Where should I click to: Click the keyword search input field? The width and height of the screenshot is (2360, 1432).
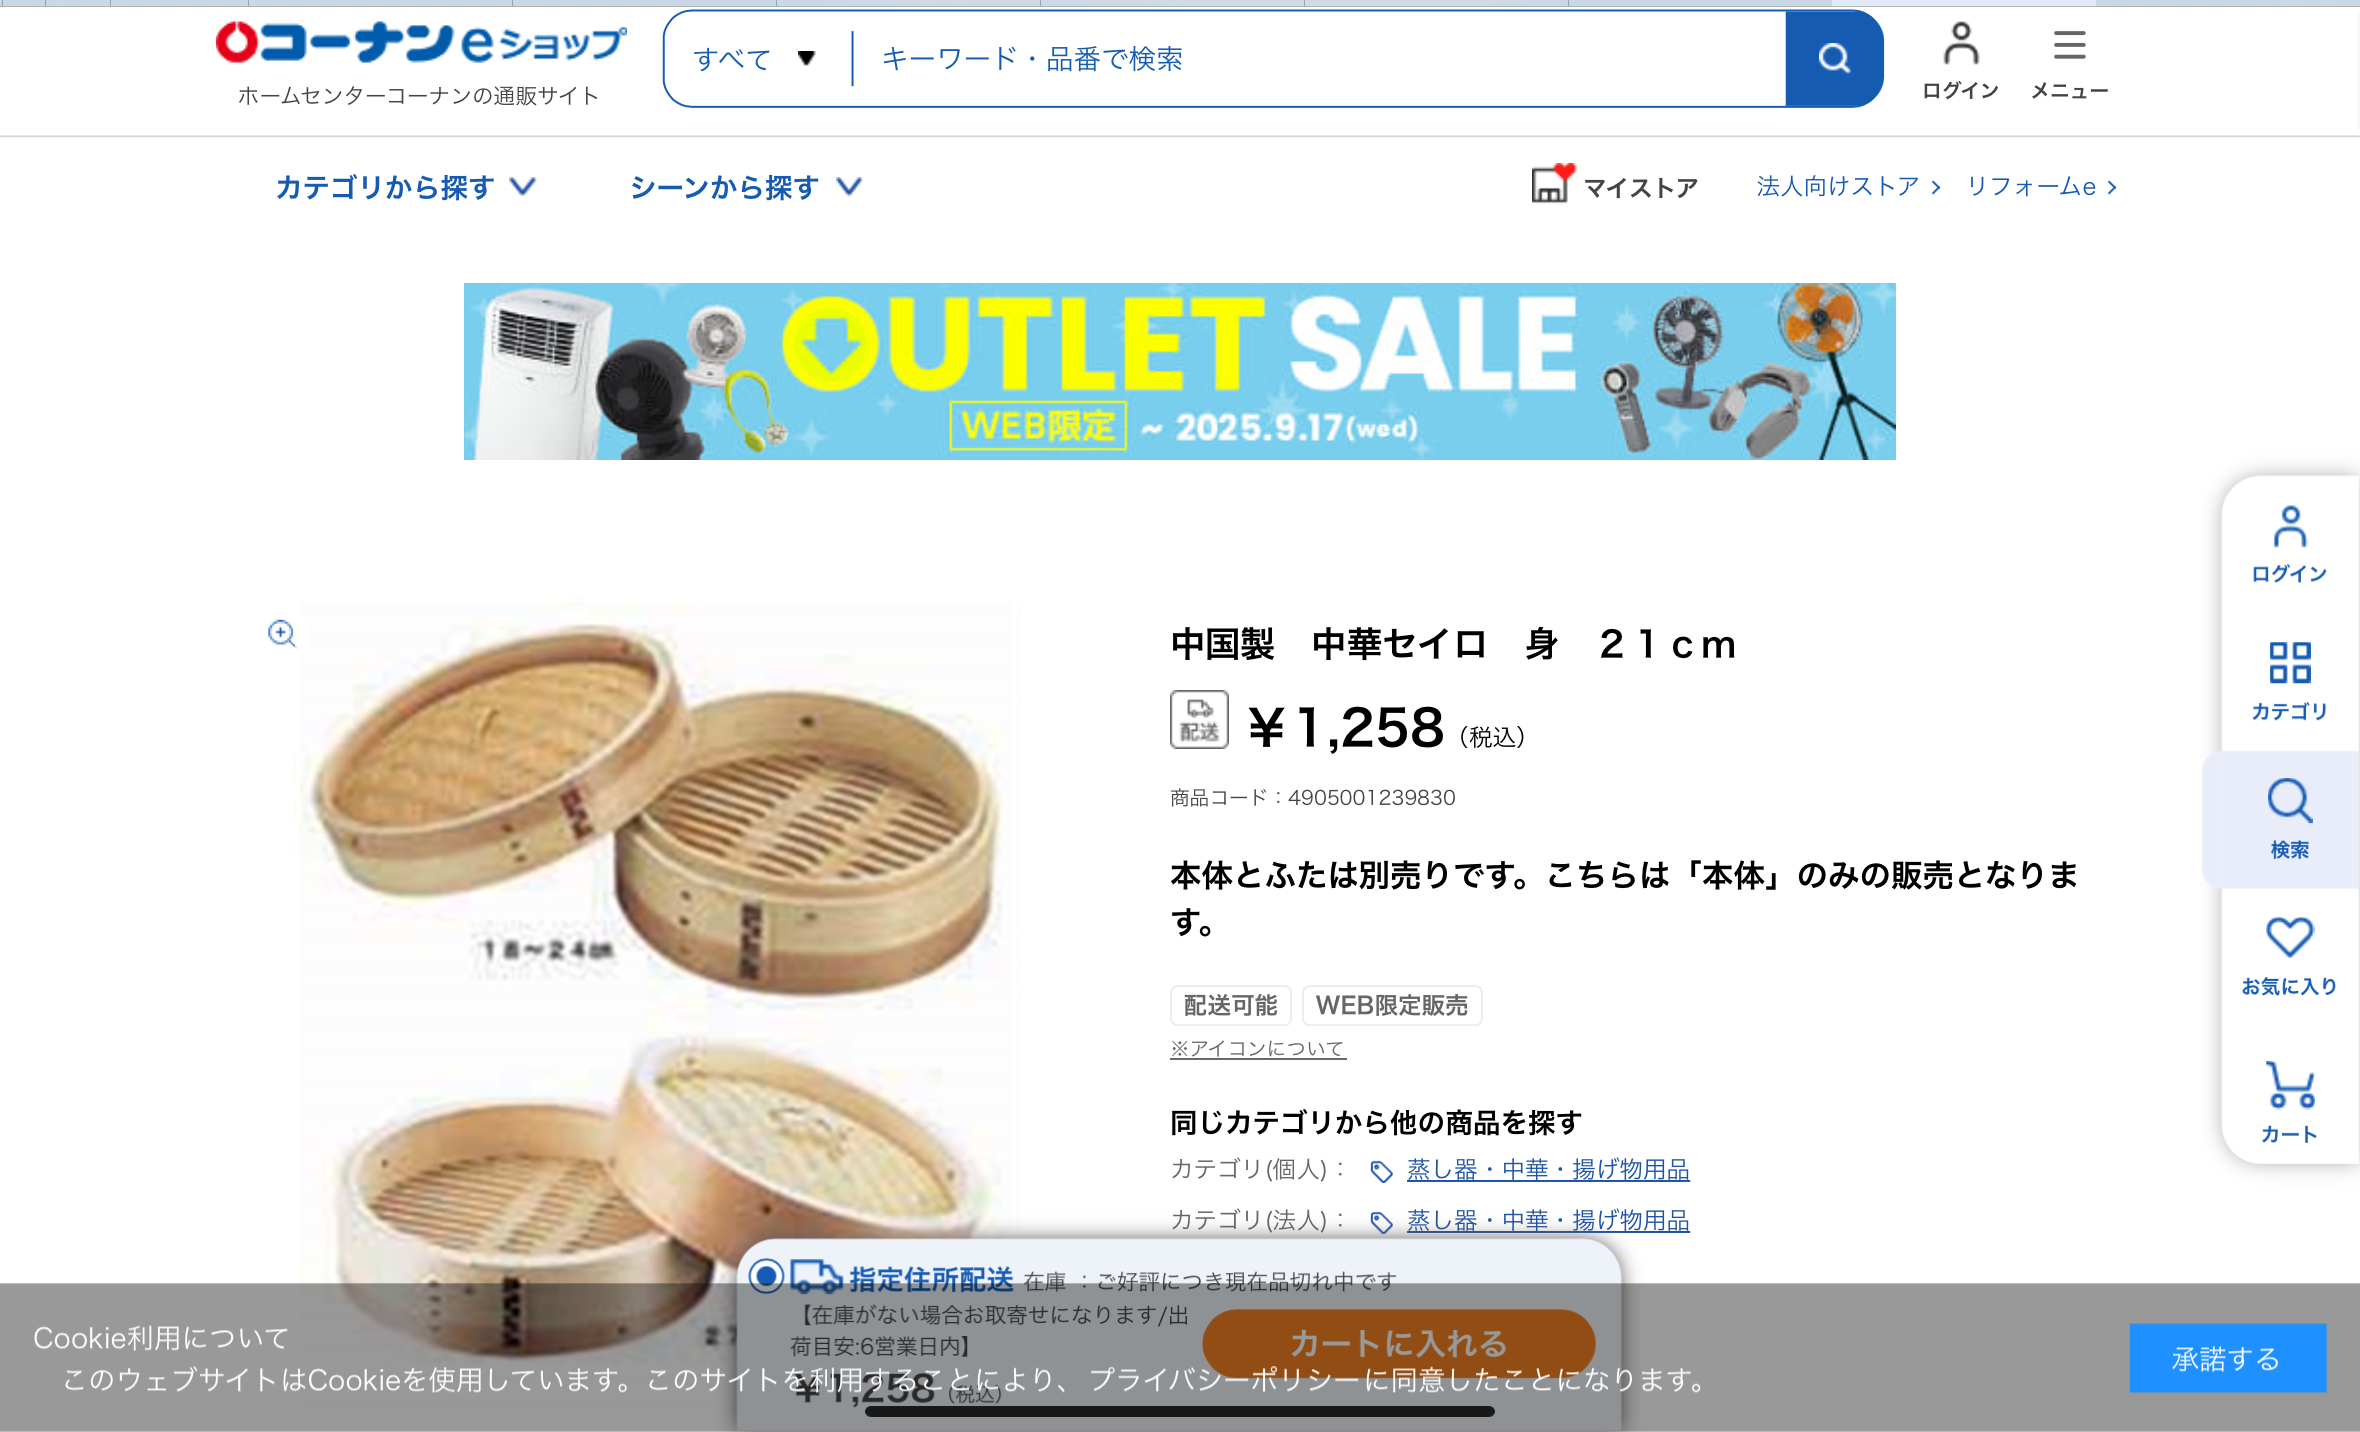[1320, 59]
